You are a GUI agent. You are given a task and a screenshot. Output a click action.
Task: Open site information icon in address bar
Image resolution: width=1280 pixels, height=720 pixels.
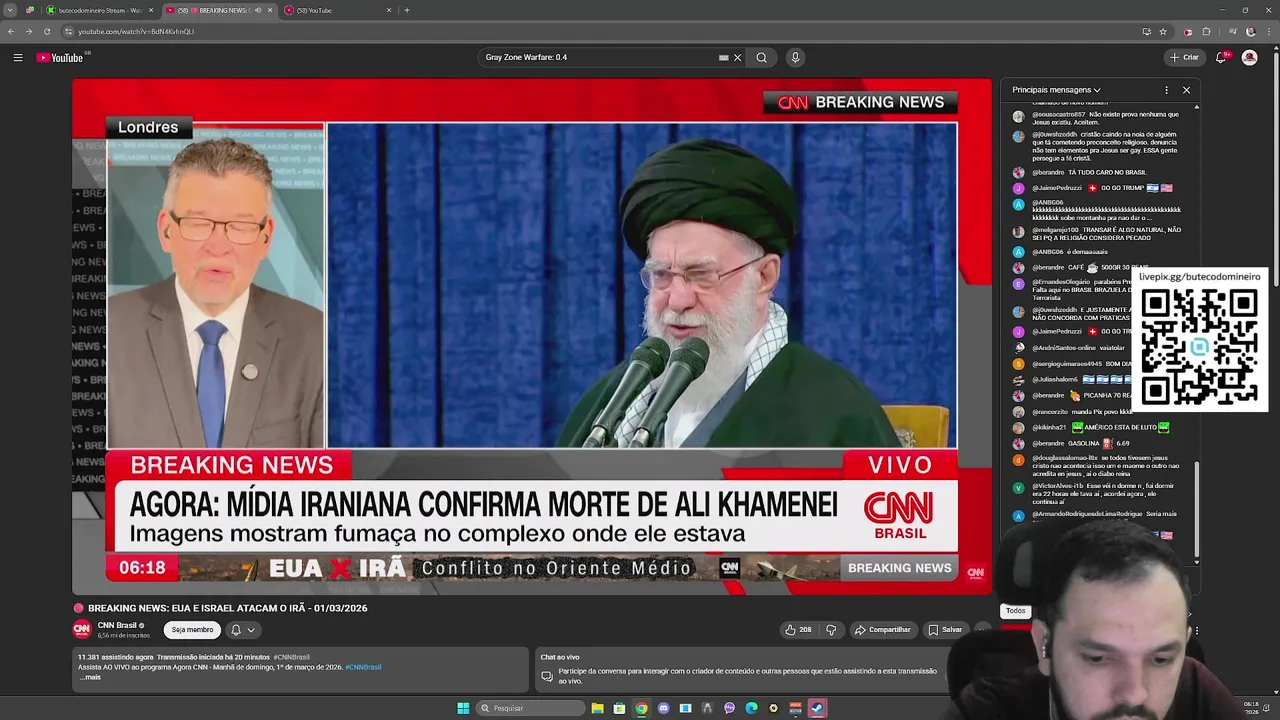coord(69,31)
